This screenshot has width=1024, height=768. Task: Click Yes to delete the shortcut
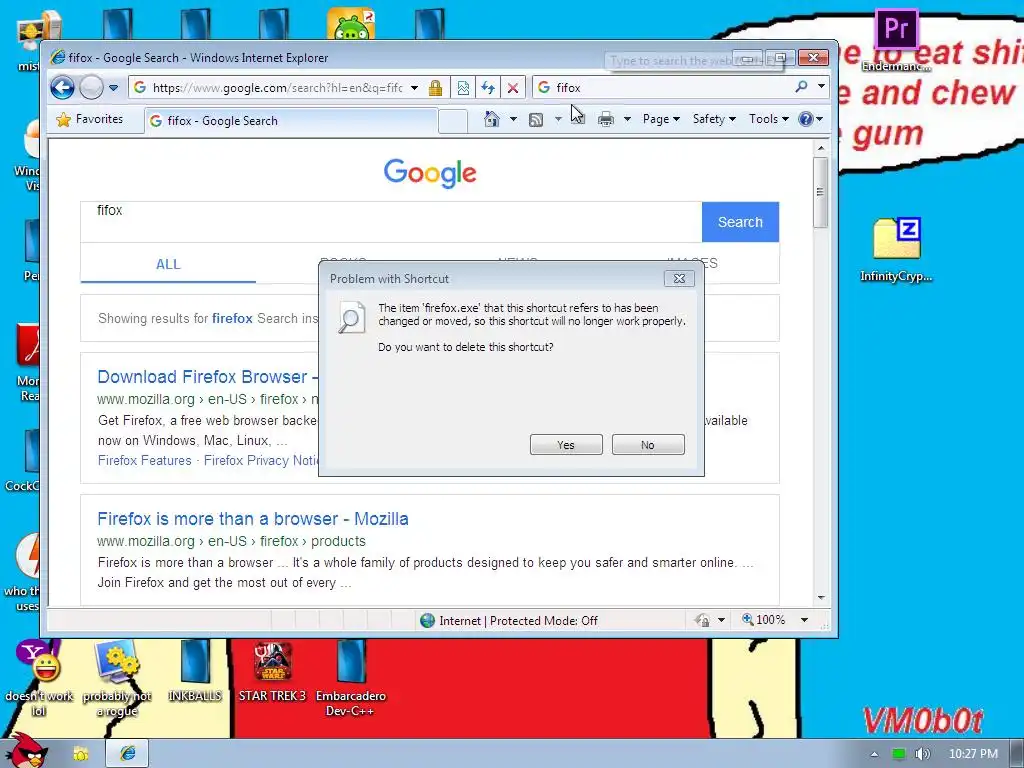coord(566,445)
